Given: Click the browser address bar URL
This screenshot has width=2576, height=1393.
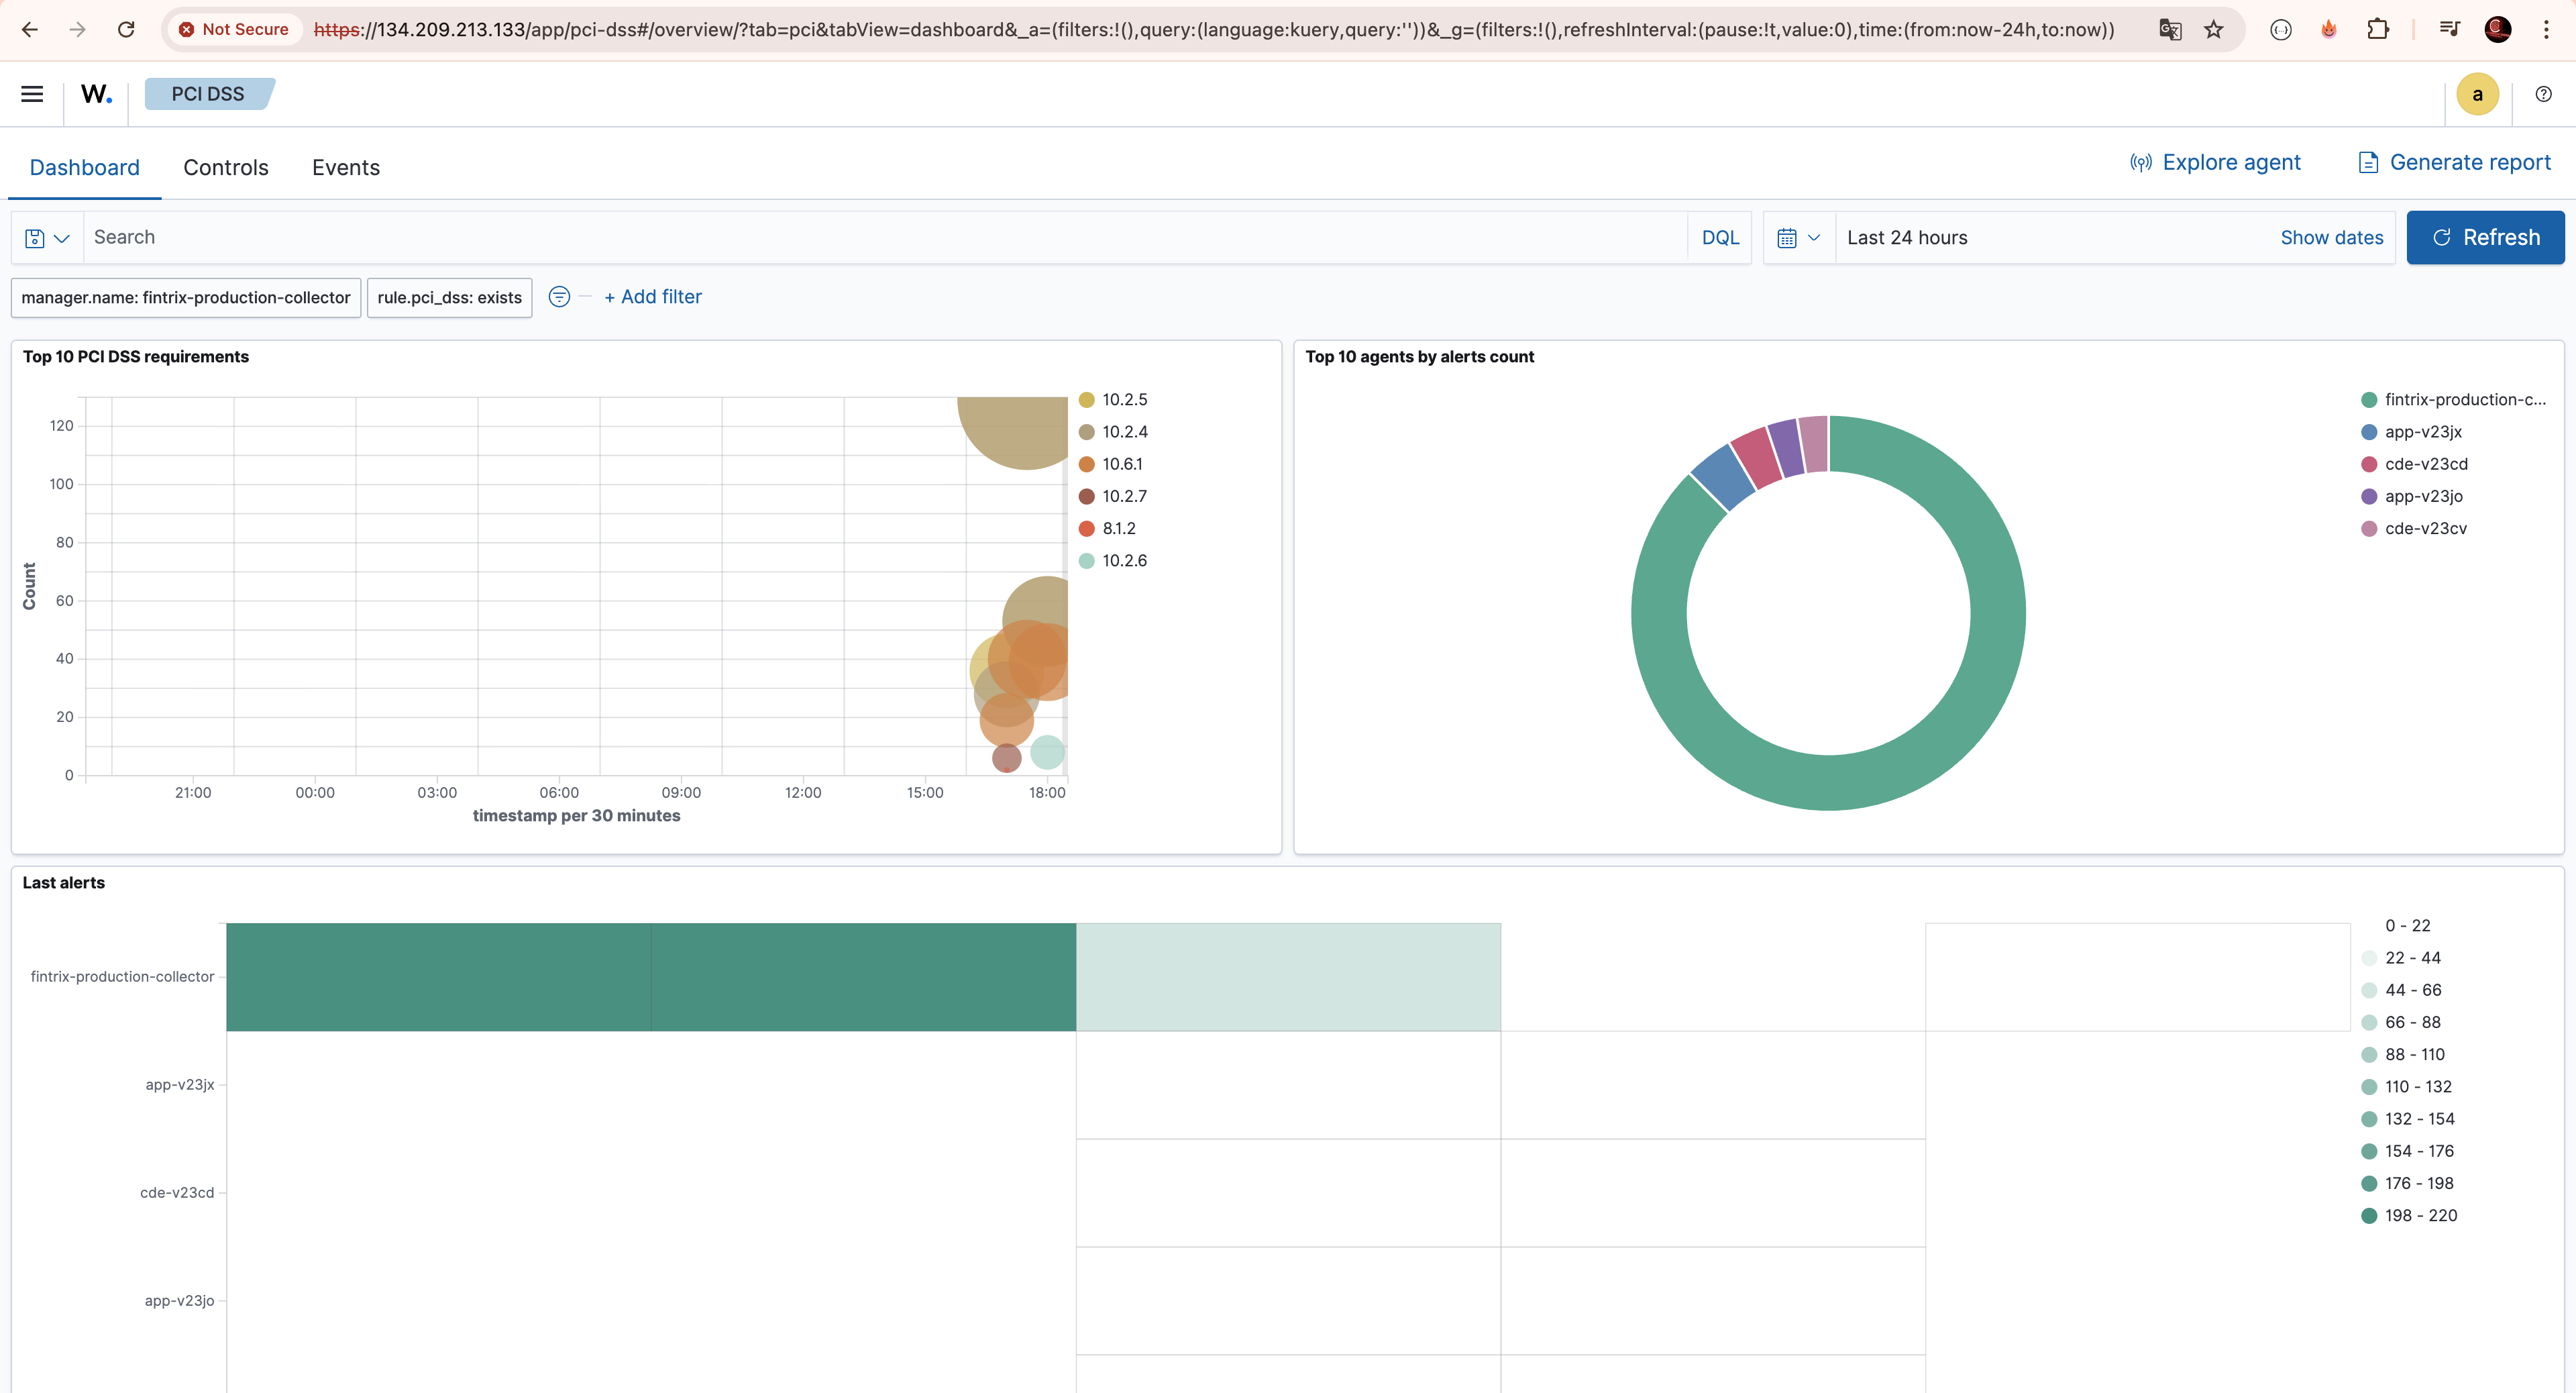Looking at the screenshot, I should point(1214,30).
